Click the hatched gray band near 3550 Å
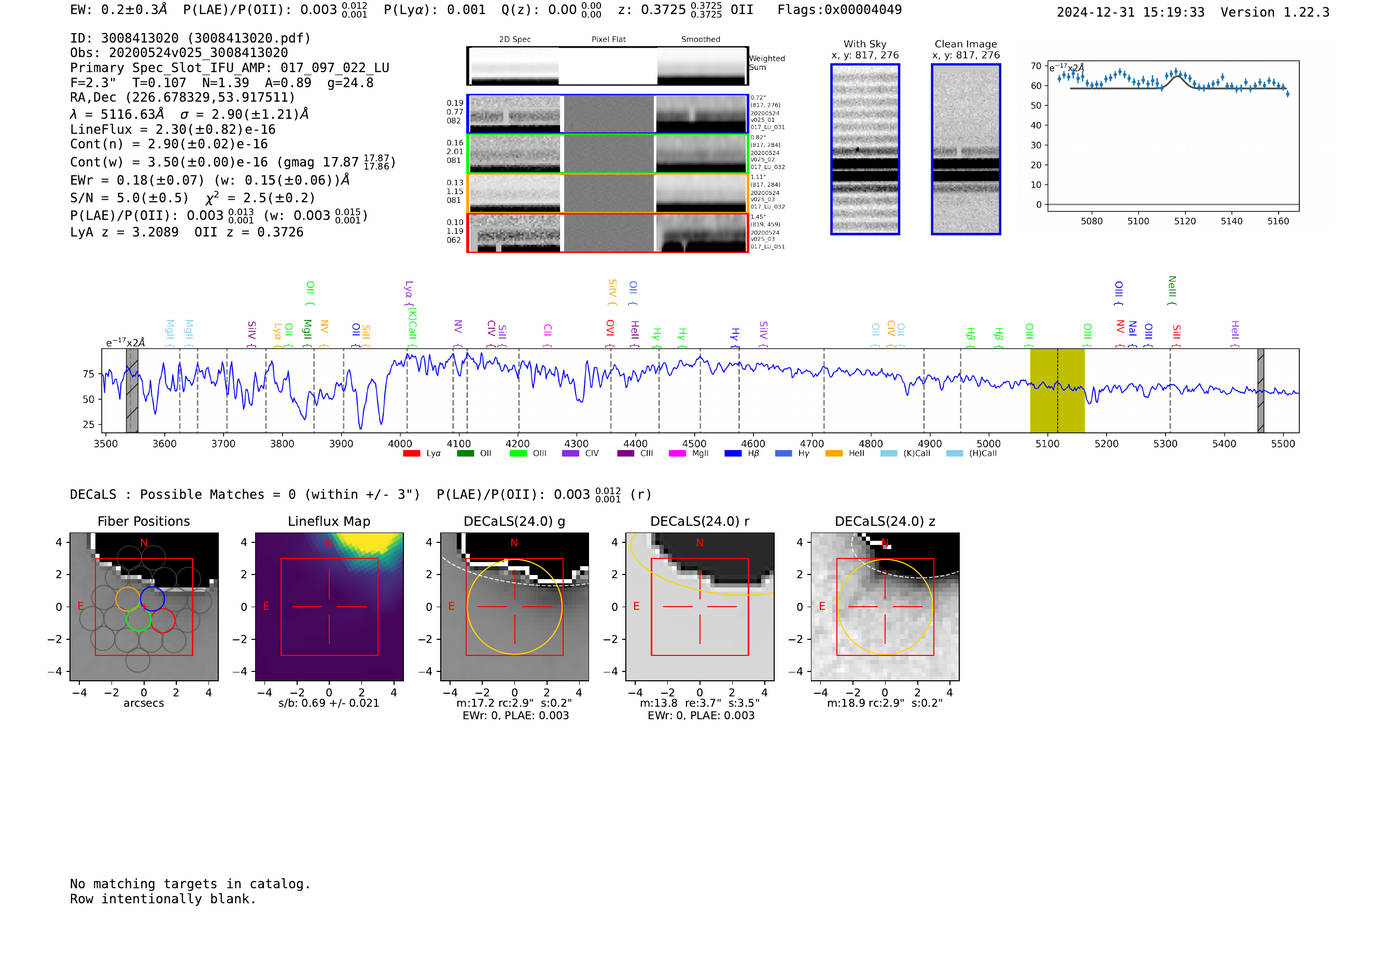1400x953 pixels. point(132,391)
